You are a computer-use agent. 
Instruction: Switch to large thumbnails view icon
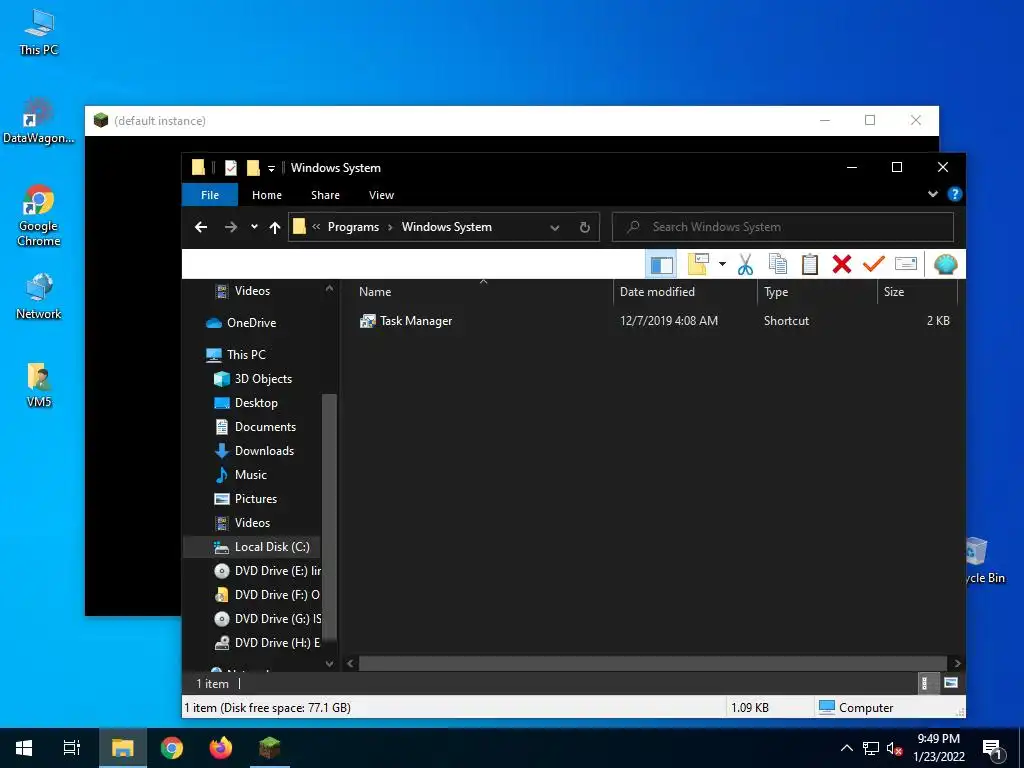[x=951, y=684]
